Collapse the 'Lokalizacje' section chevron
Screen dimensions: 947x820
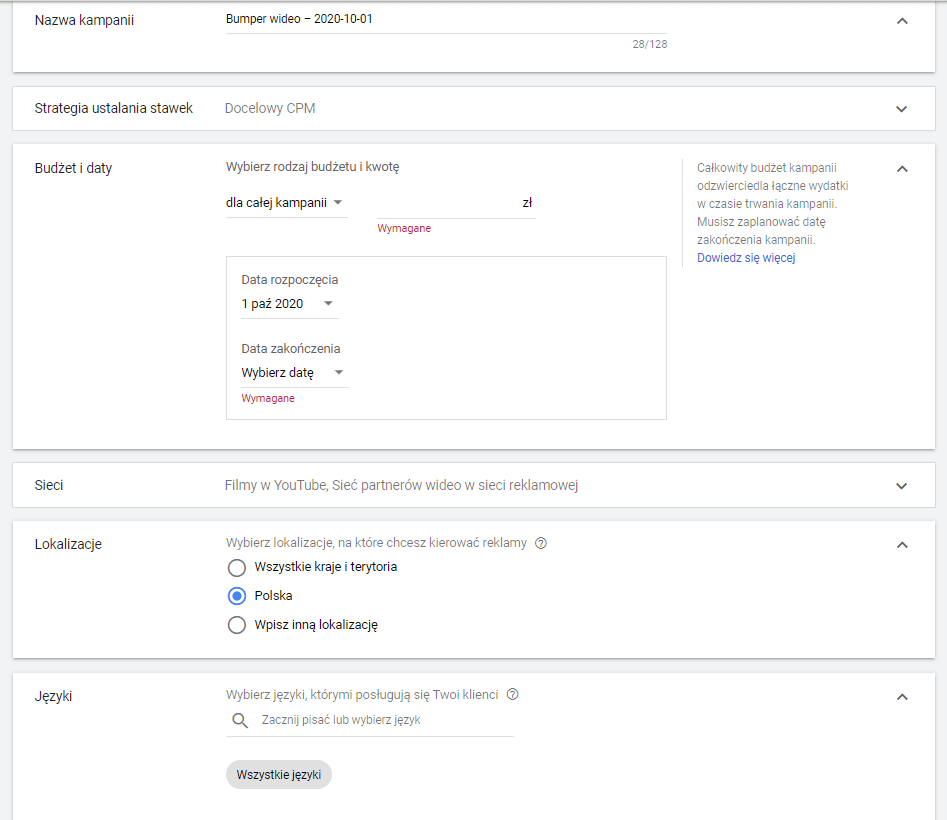pos(901,545)
